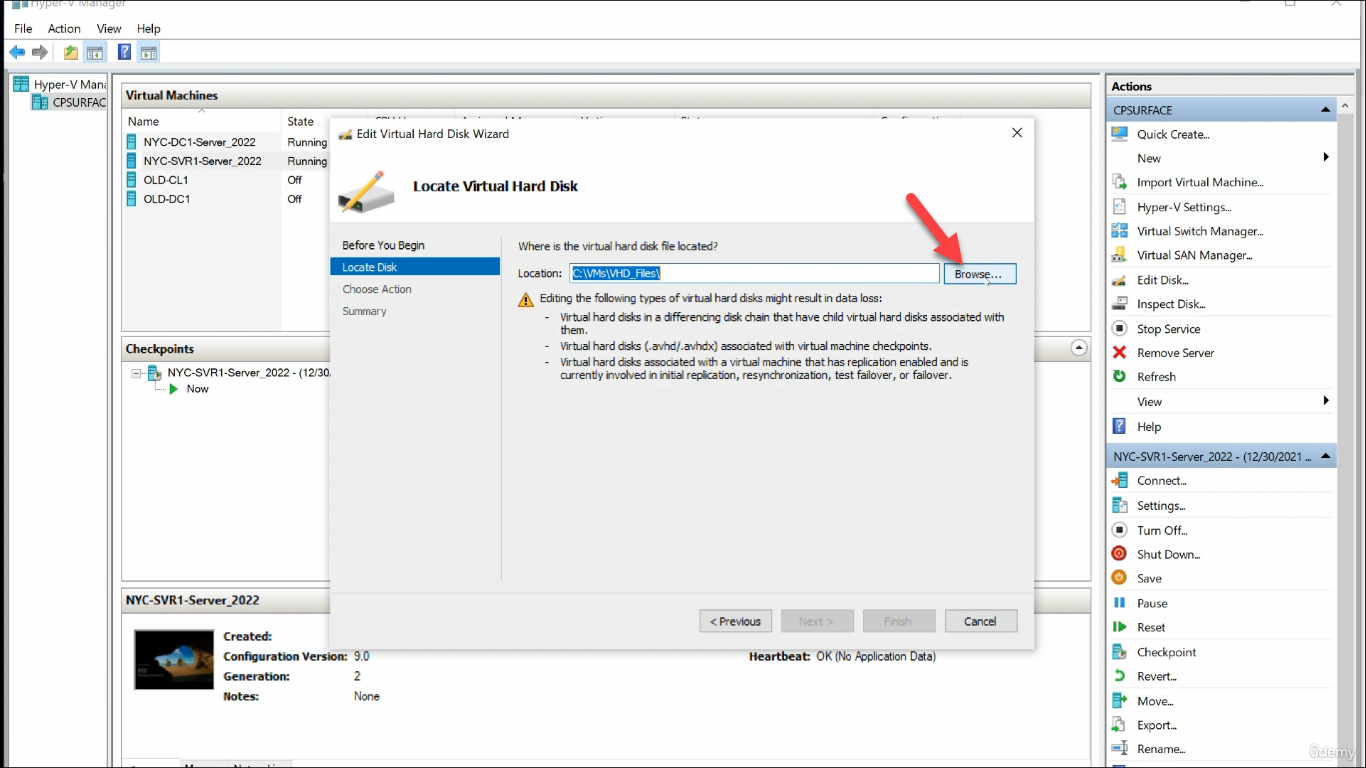Click the Pause icon
Viewport: 1366px width, 768px height.
pyautogui.click(x=1120, y=603)
